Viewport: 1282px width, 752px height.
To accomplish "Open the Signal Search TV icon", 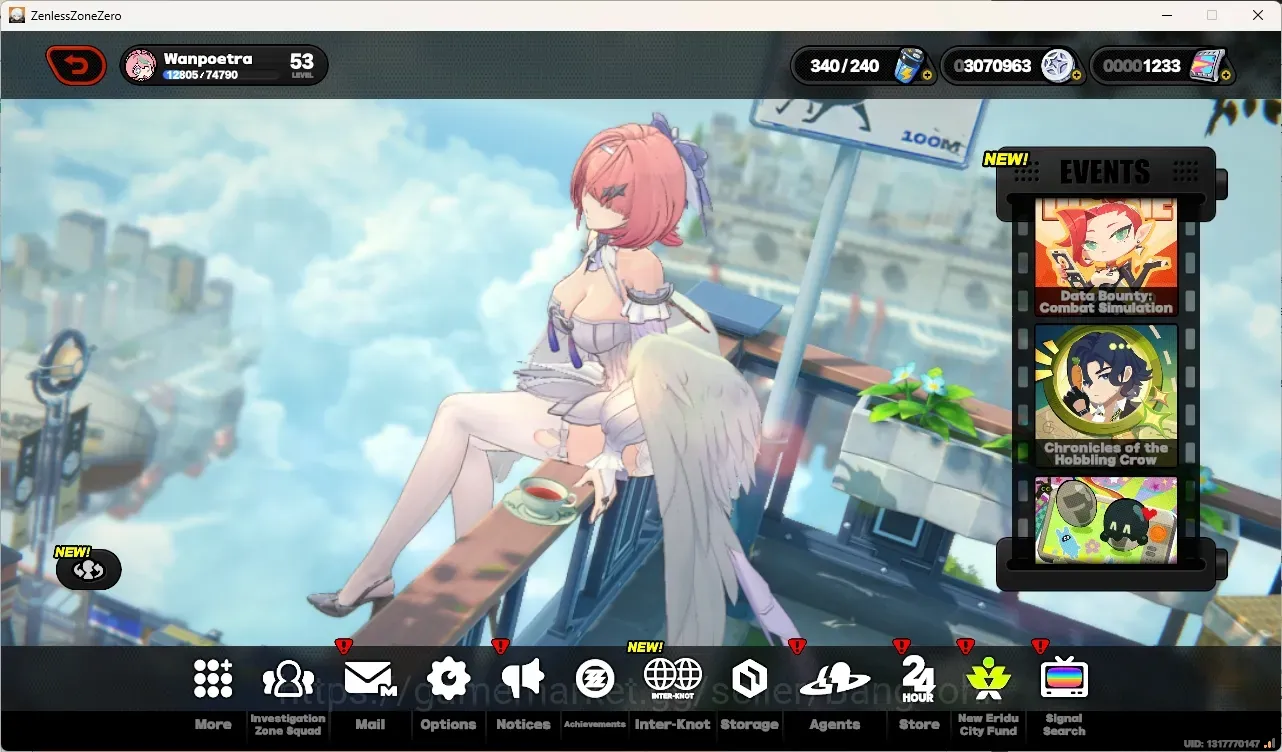I will pyautogui.click(x=1064, y=679).
